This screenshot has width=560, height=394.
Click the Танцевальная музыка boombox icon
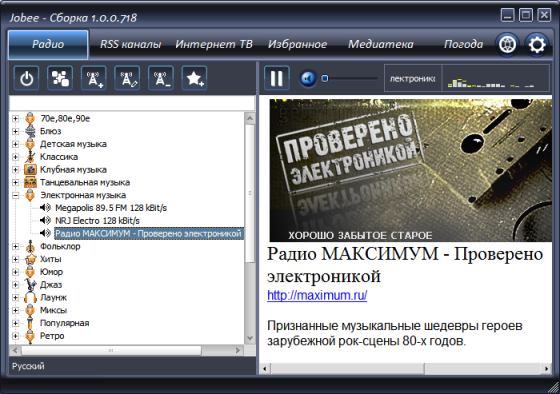point(30,183)
